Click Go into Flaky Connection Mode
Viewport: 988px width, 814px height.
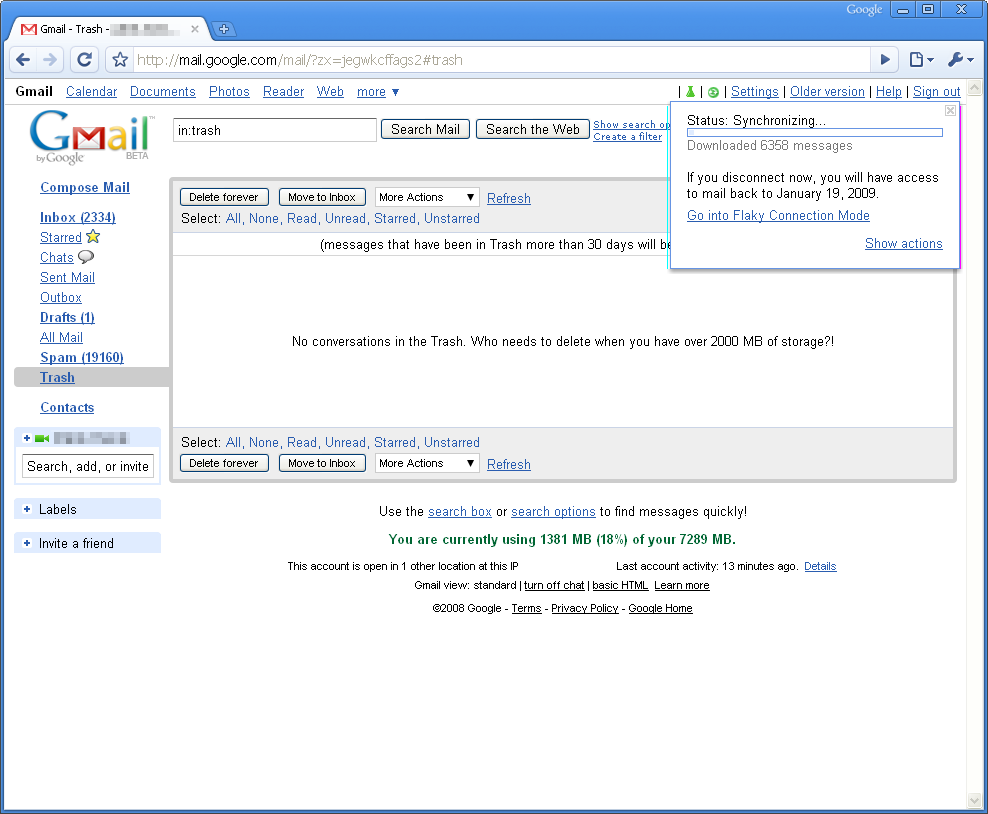click(778, 215)
